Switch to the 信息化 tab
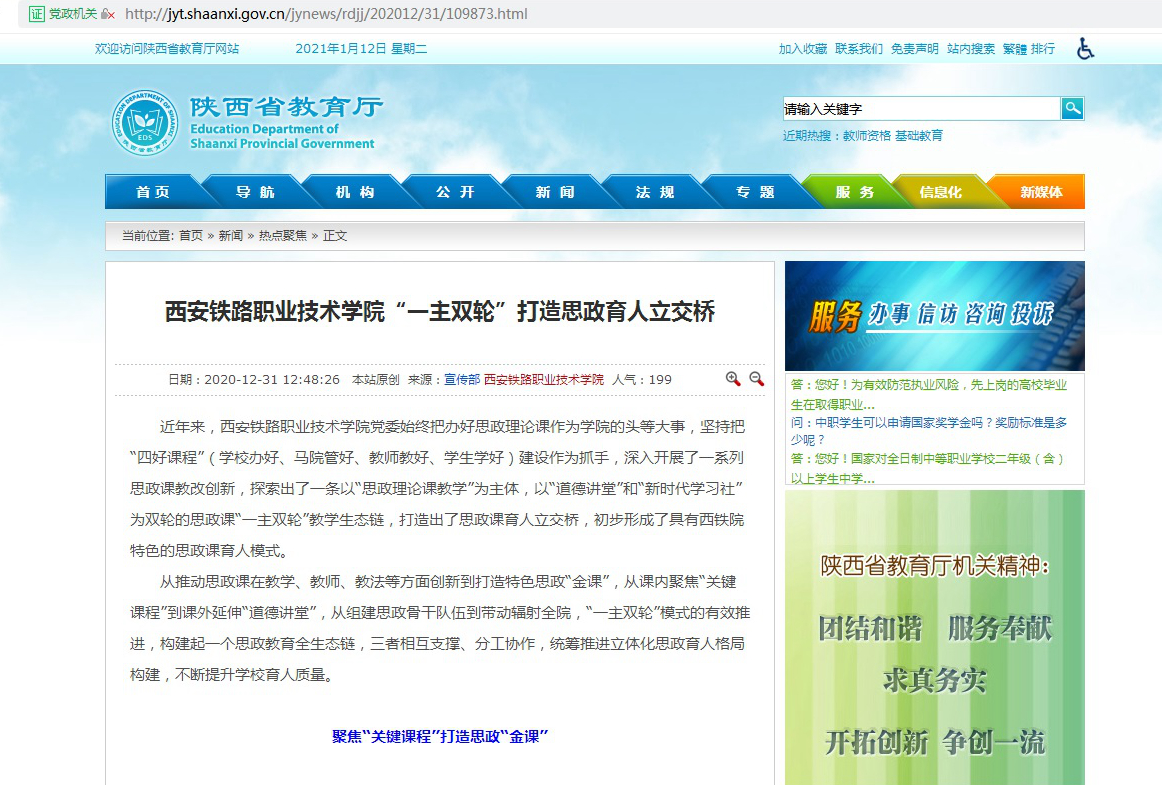The width and height of the screenshot is (1162, 785). pyautogui.click(x=941, y=192)
